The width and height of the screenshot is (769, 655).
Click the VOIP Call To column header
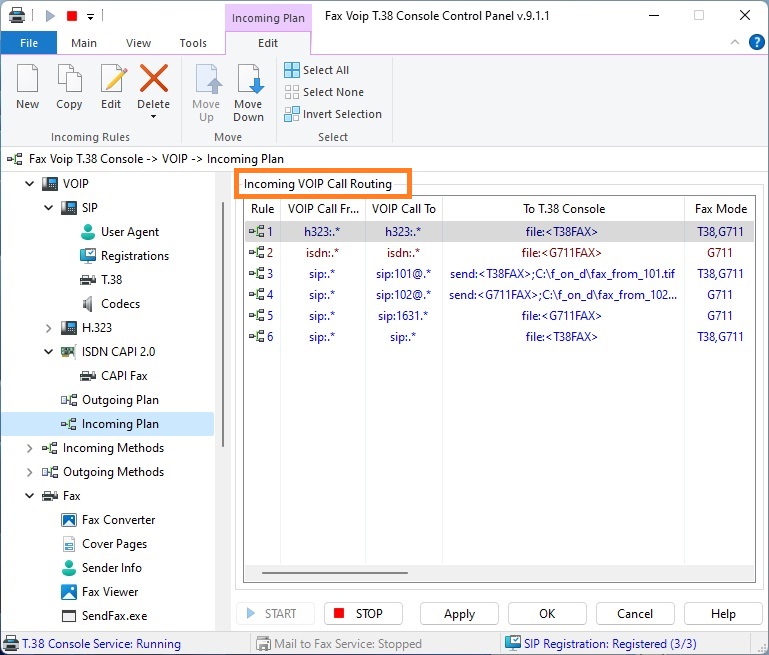tap(404, 209)
